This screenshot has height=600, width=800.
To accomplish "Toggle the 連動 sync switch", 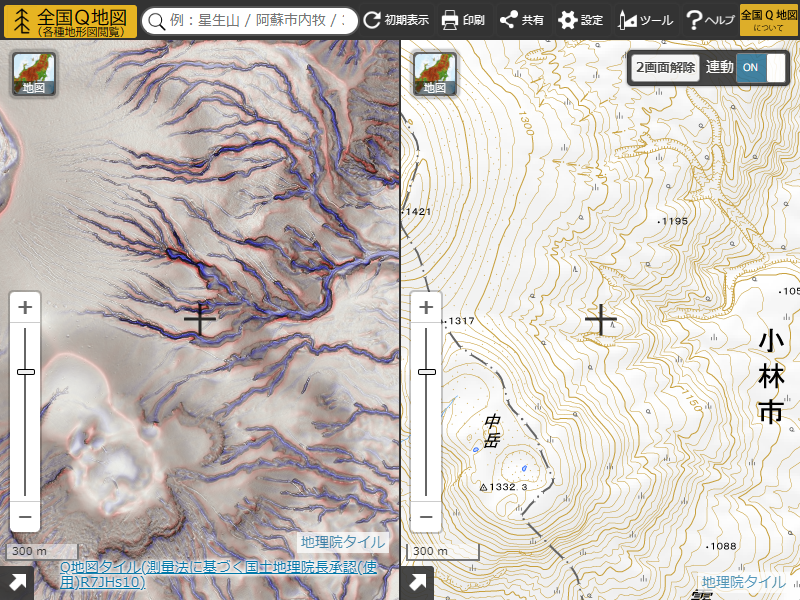I will [x=761, y=67].
